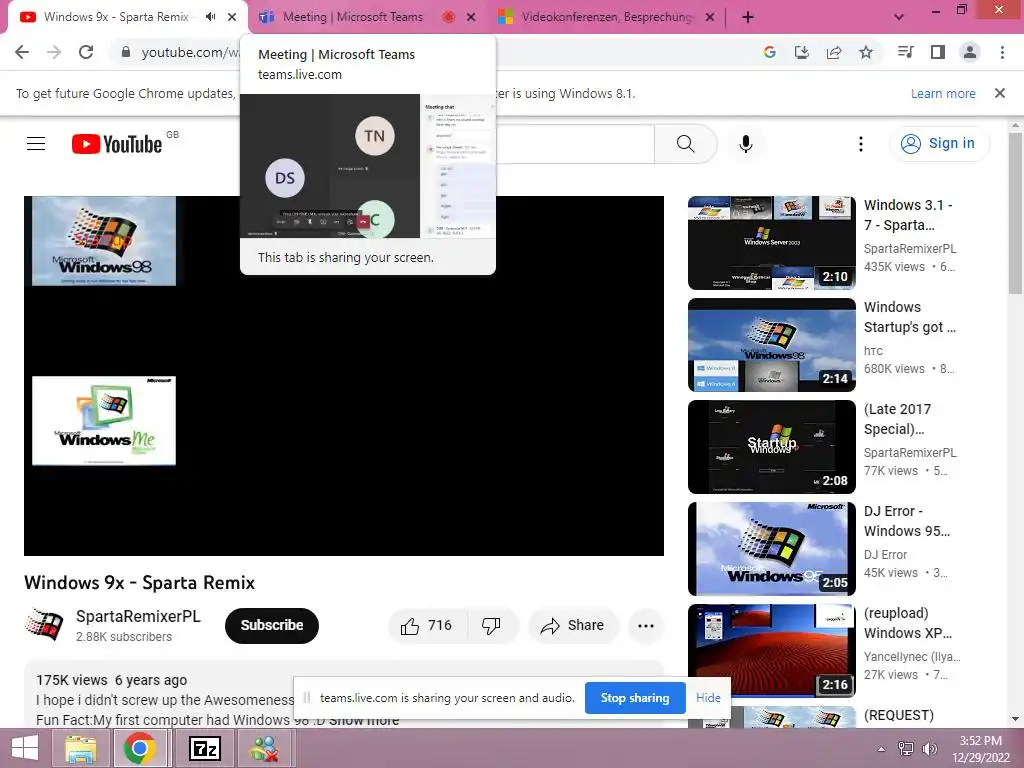Show hidden system tray icons
This screenshot has width=1024, height=768.
point(881,749)
